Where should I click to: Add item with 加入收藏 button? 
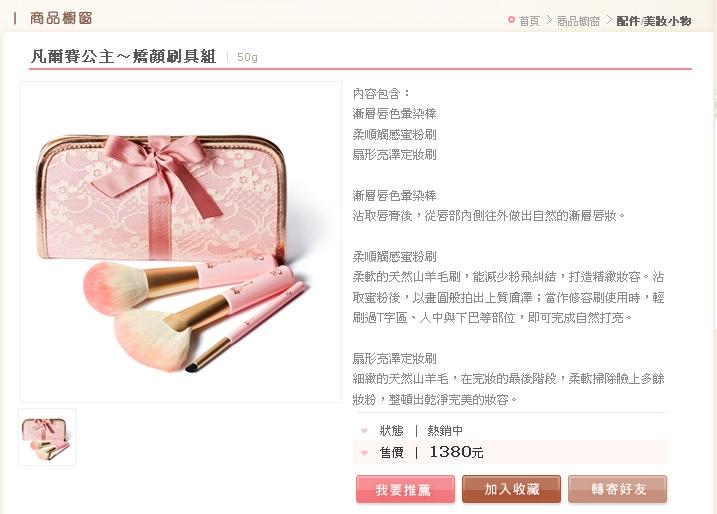511,489
